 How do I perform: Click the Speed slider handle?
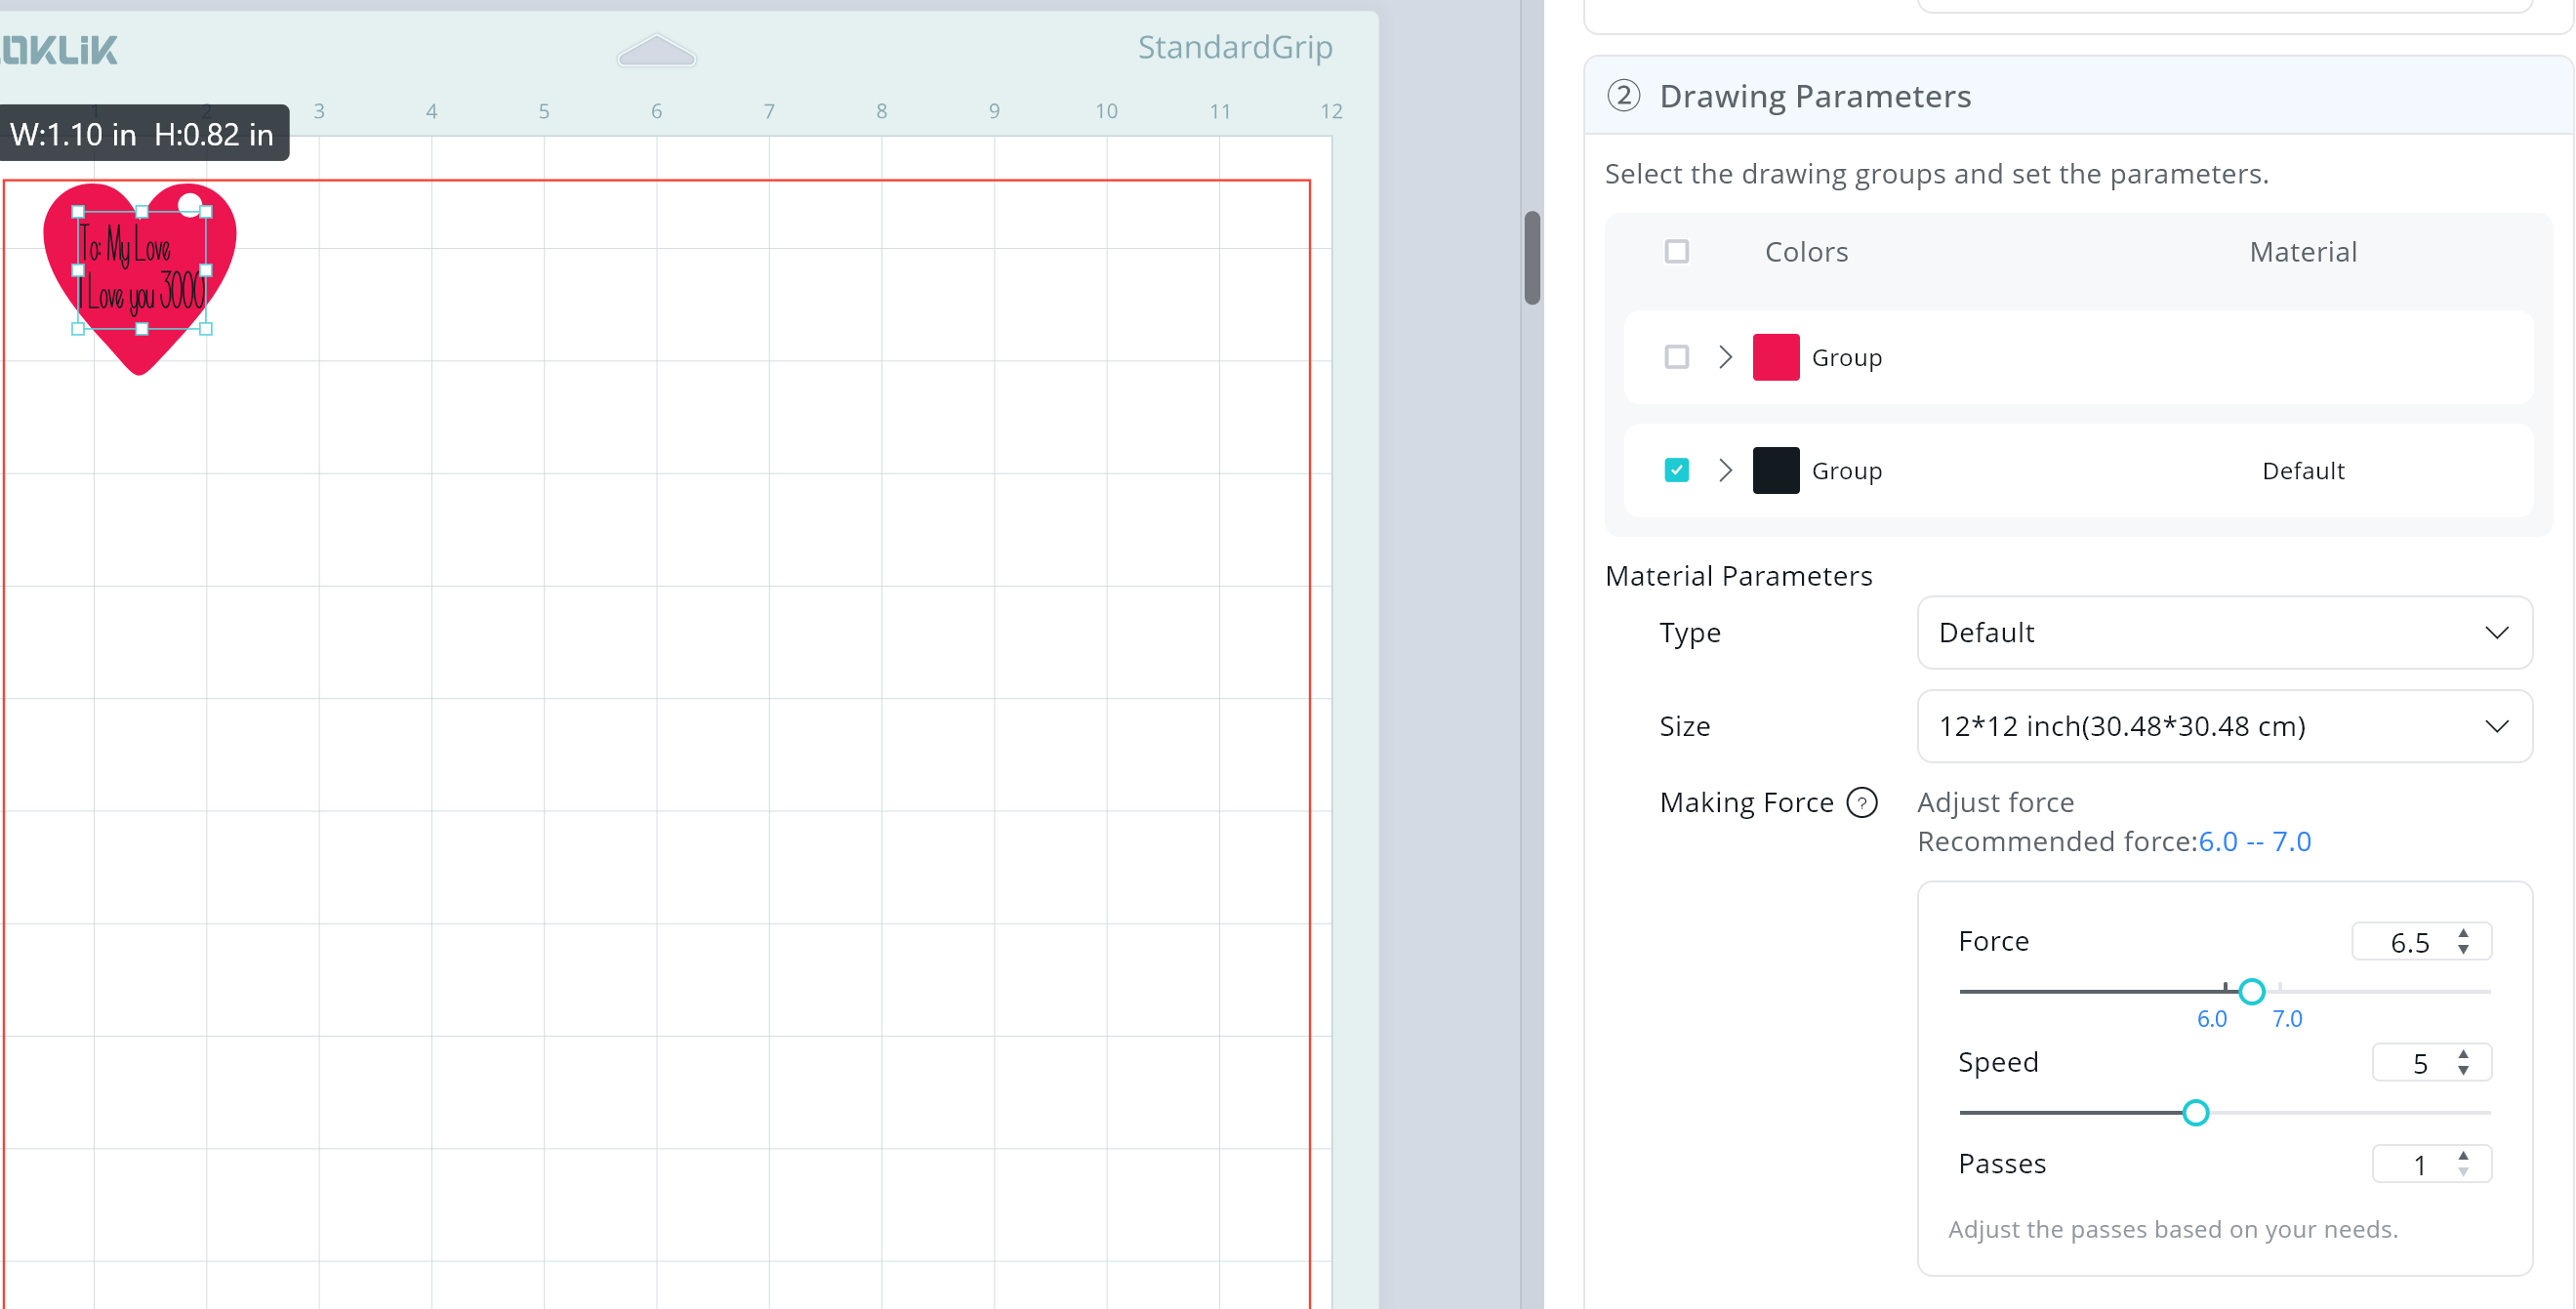pyautogui.click(x=2195, y=1112)
